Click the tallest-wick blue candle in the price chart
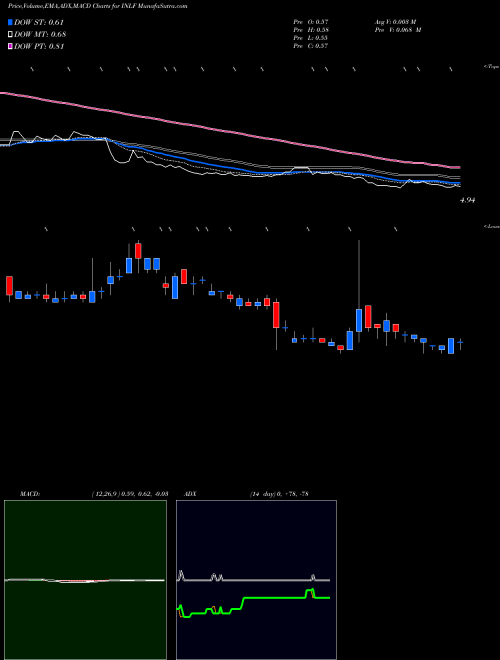This screenshot has width=500, height=660. pyautogui.click(x=359, y=320)
